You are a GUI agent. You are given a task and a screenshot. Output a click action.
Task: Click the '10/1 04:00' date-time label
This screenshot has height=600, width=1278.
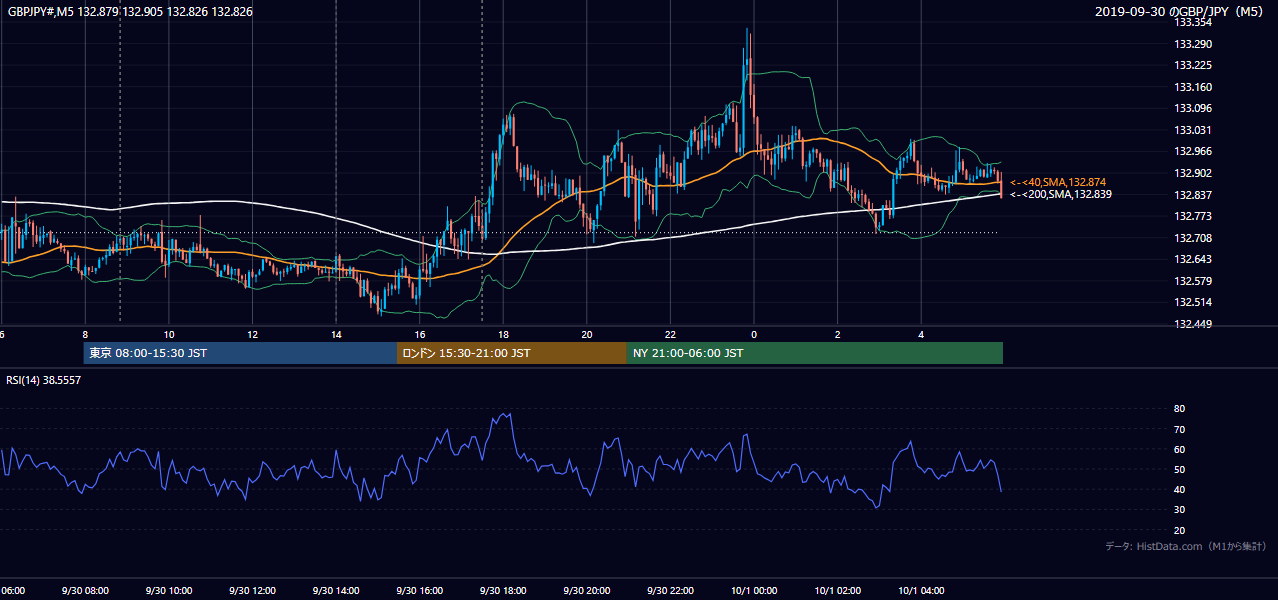coord(921,591)
